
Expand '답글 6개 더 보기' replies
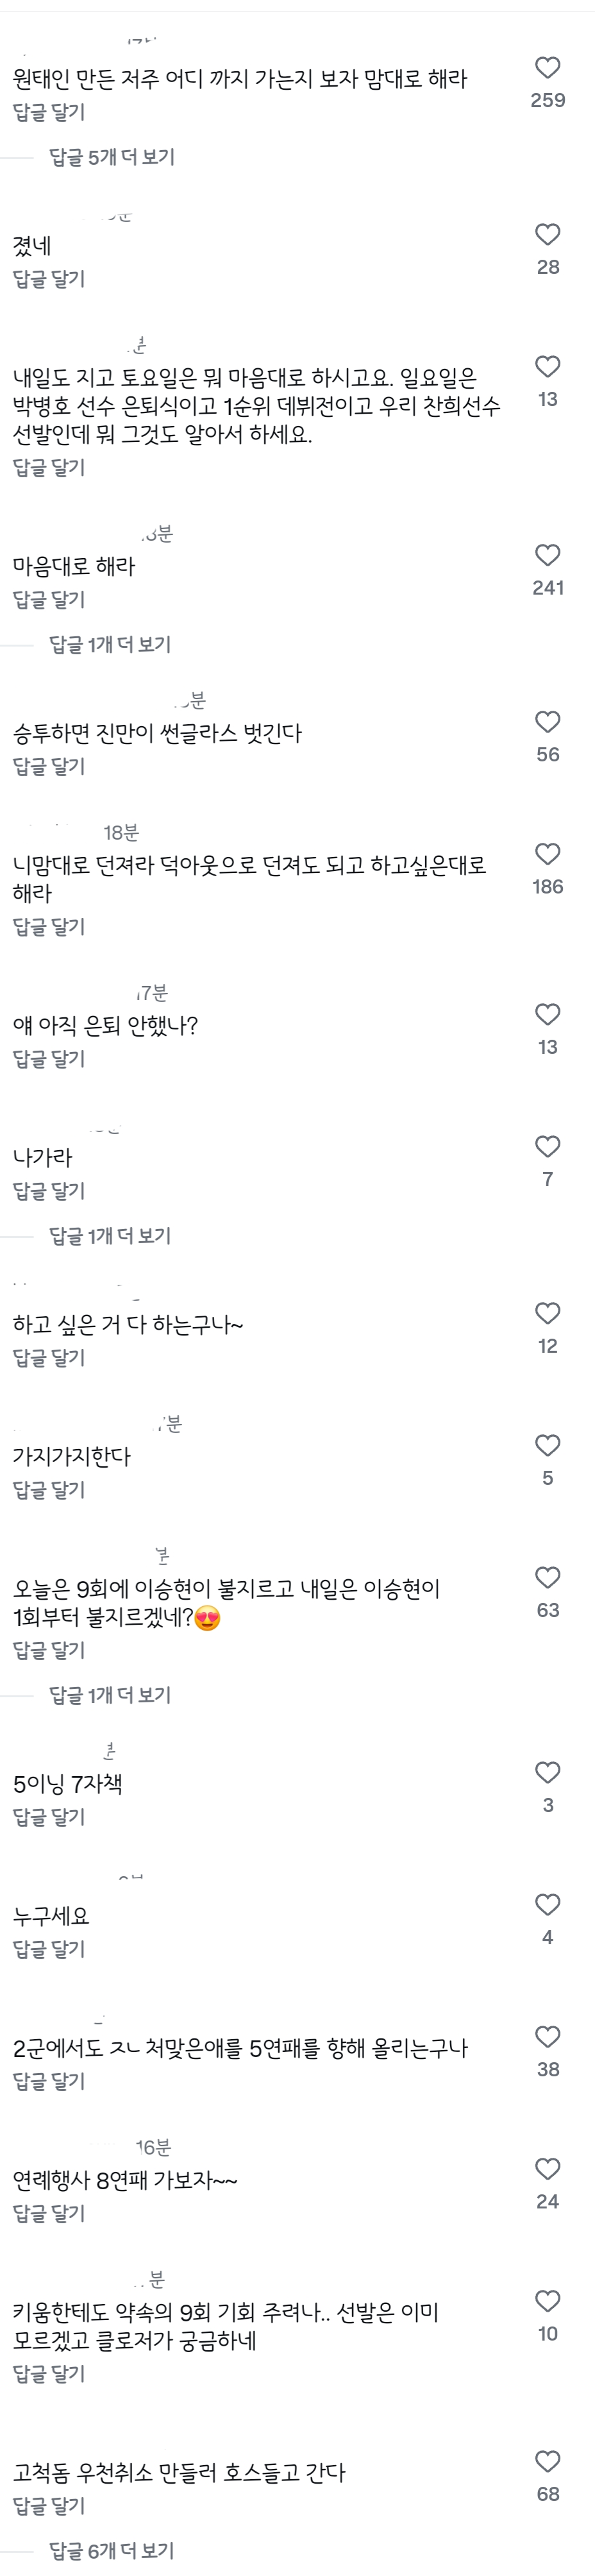click(112, 2551)
